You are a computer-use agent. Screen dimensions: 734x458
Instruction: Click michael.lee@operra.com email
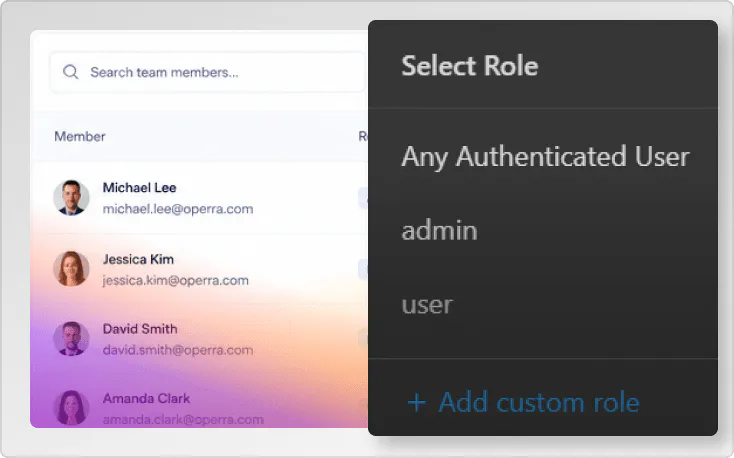click(178, 209)
